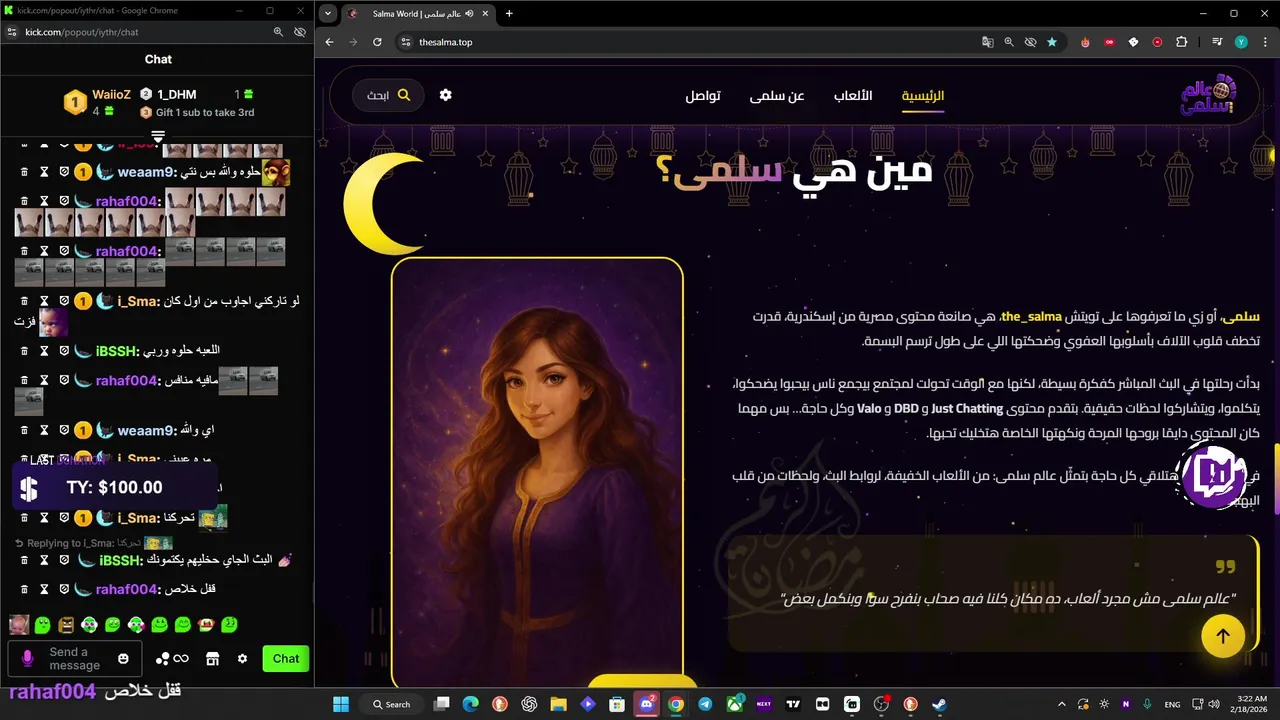The height and width of the screenshot is (720, 1280).
Task: Open the 'عن سلمى' about nav item
Action: click(777, 96)
